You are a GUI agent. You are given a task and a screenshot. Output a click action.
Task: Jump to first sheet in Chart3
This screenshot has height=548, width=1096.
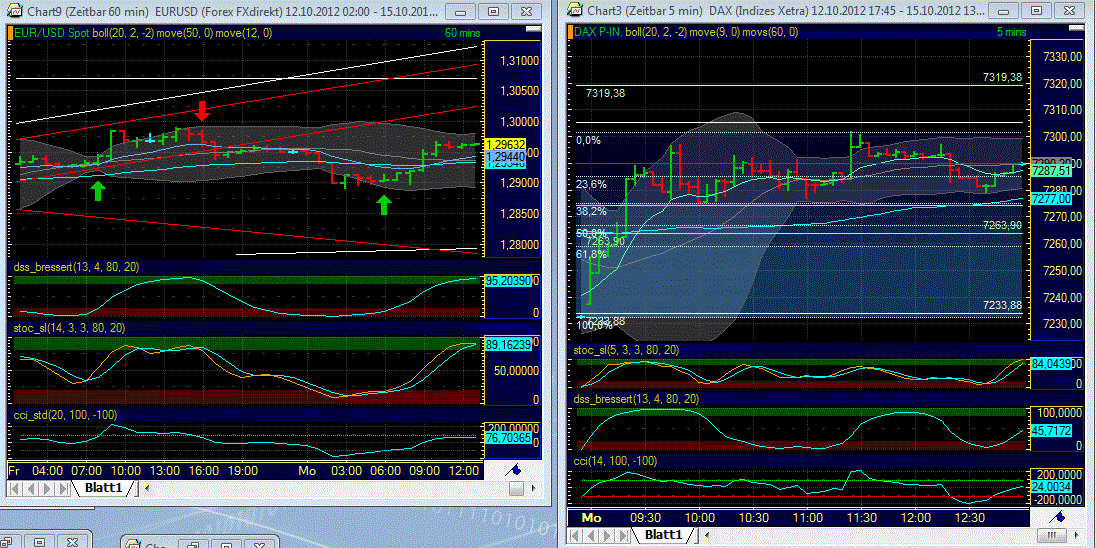[577, 535]
